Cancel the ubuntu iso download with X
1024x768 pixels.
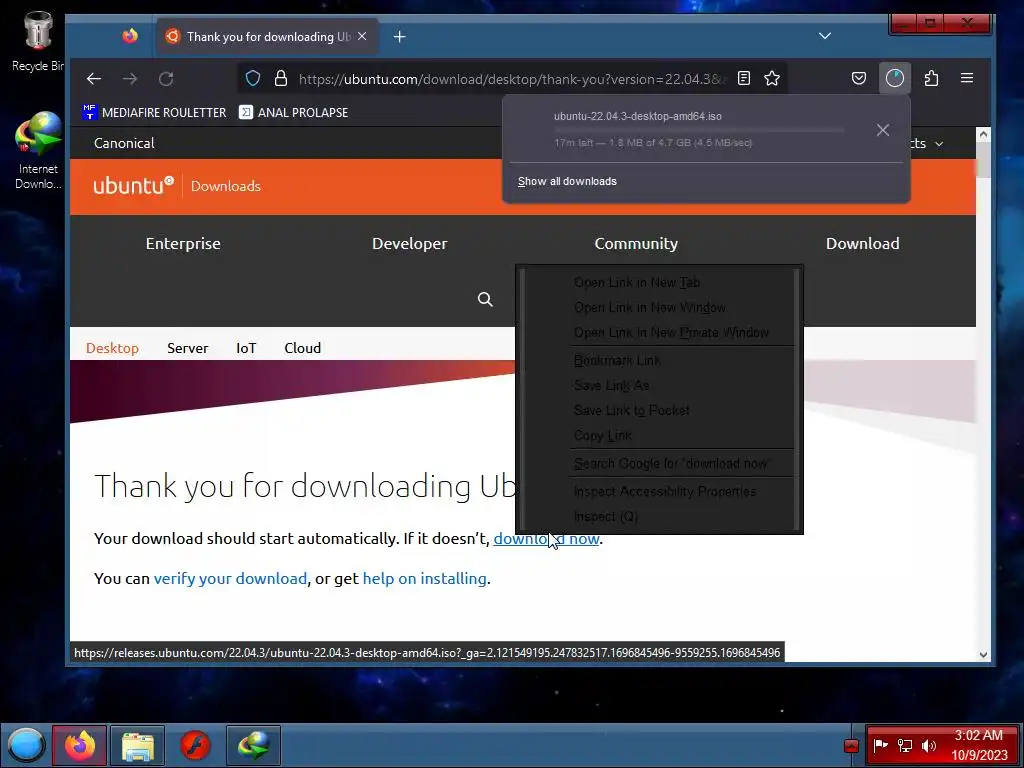(883, 130)
